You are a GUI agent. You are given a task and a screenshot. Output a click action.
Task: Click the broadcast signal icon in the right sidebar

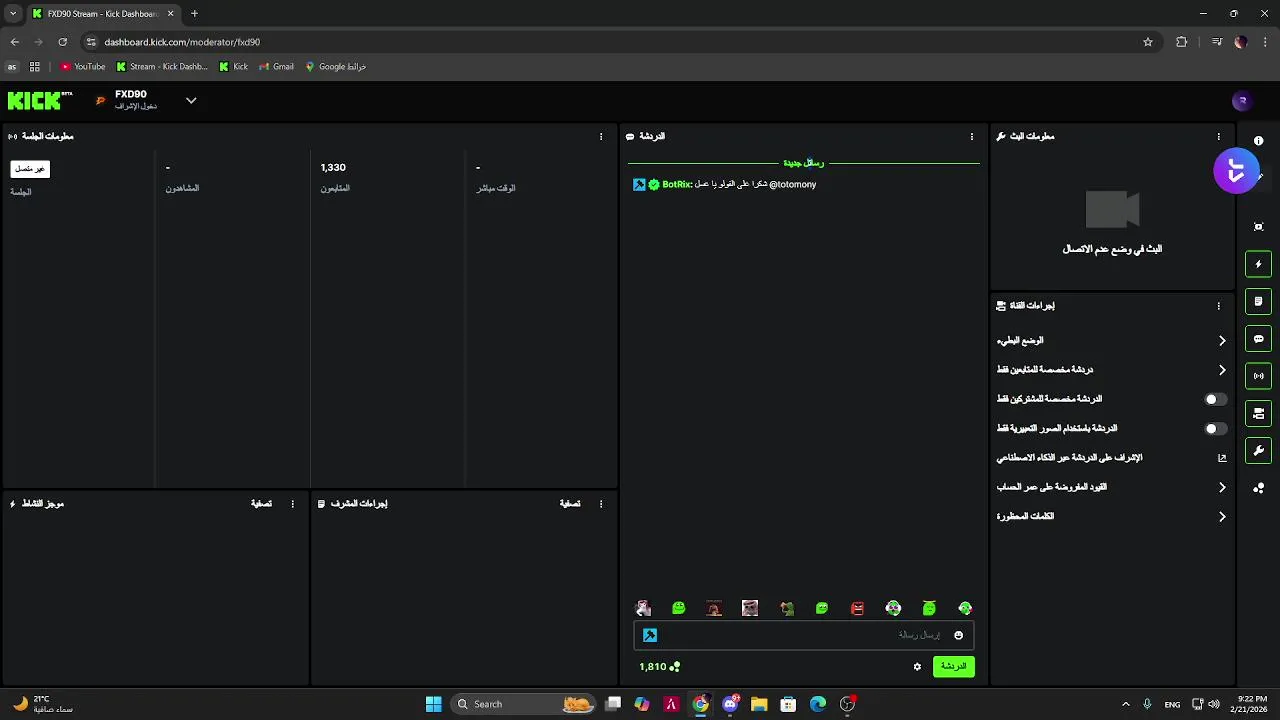[1259, 376]
